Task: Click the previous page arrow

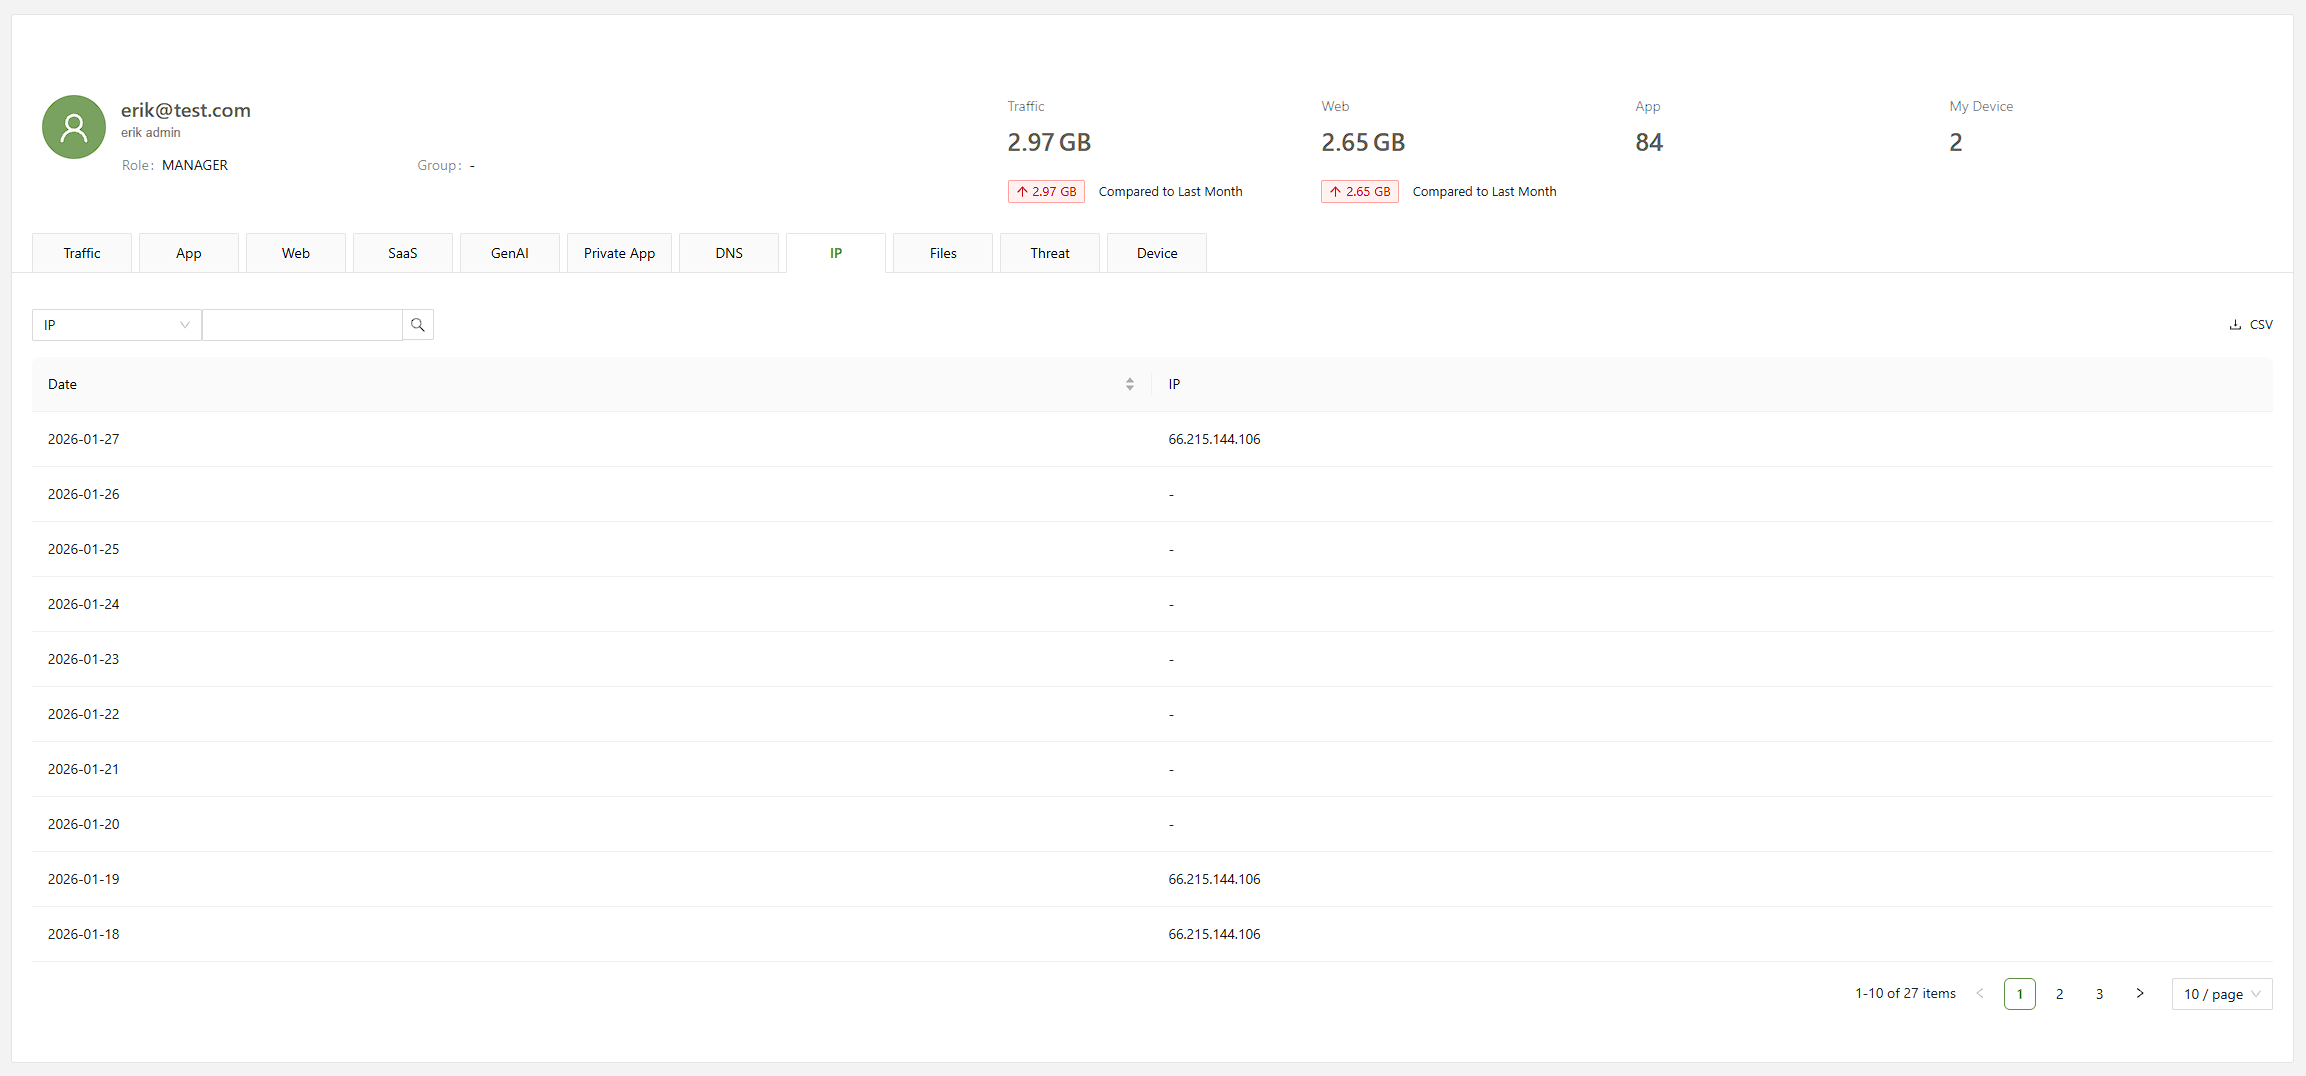Action: click(1980, 994)
